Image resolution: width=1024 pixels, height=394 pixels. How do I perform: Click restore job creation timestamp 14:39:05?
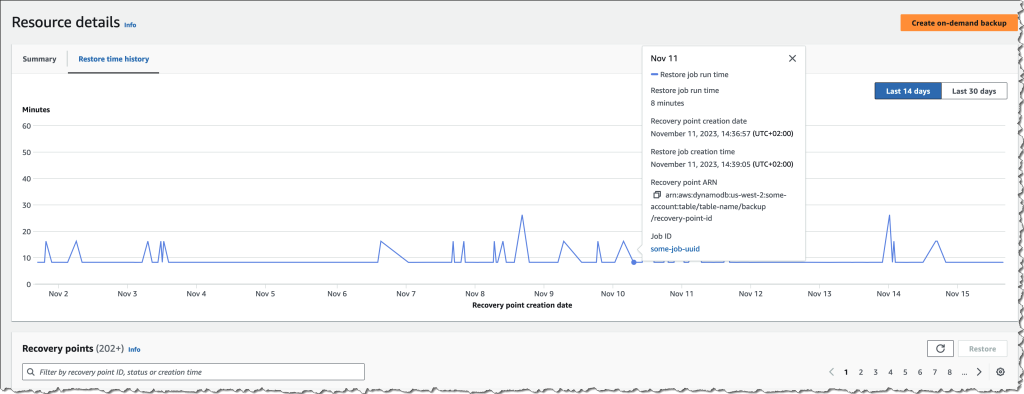[722, 164]
